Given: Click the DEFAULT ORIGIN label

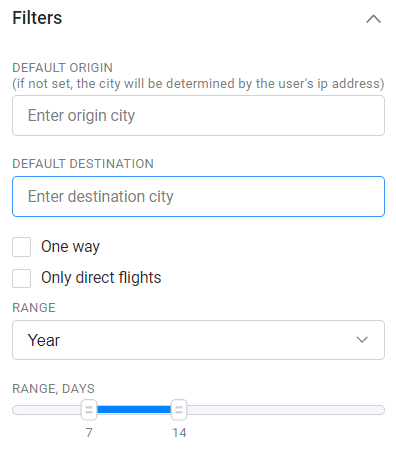Looking at the screenshot, I should (x=62, y=68).
